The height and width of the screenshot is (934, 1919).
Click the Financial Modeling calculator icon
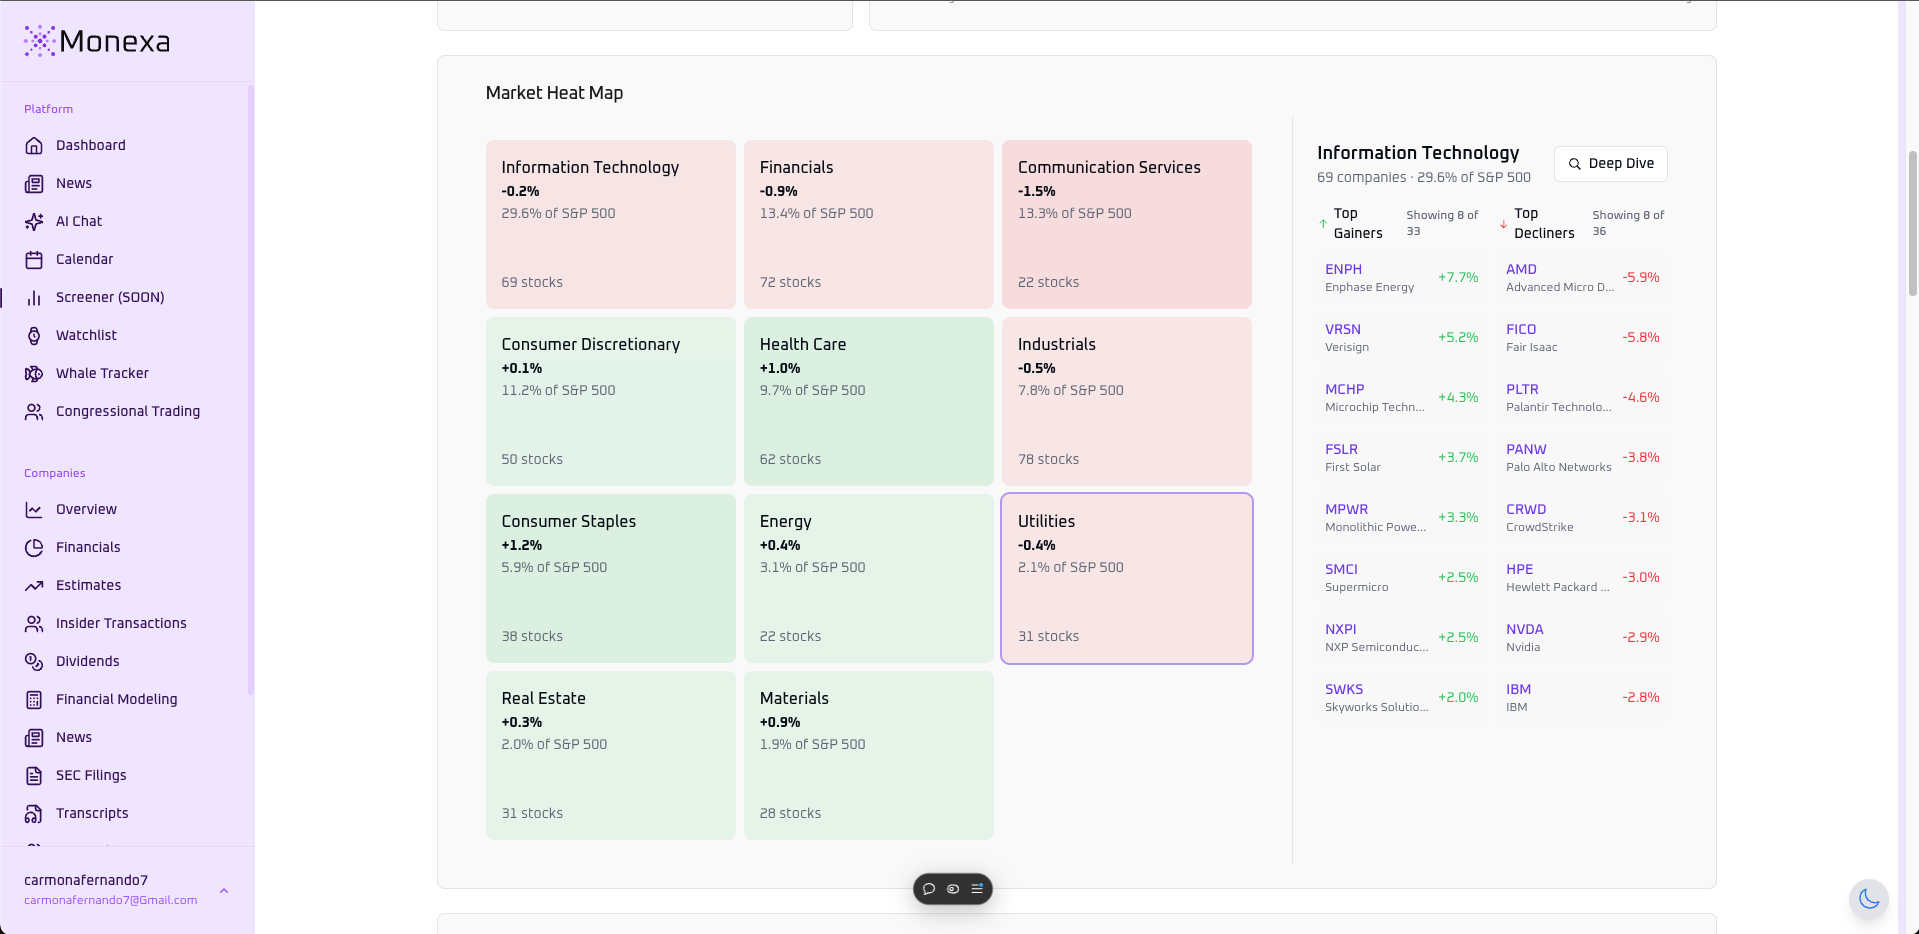click(34, 699)
